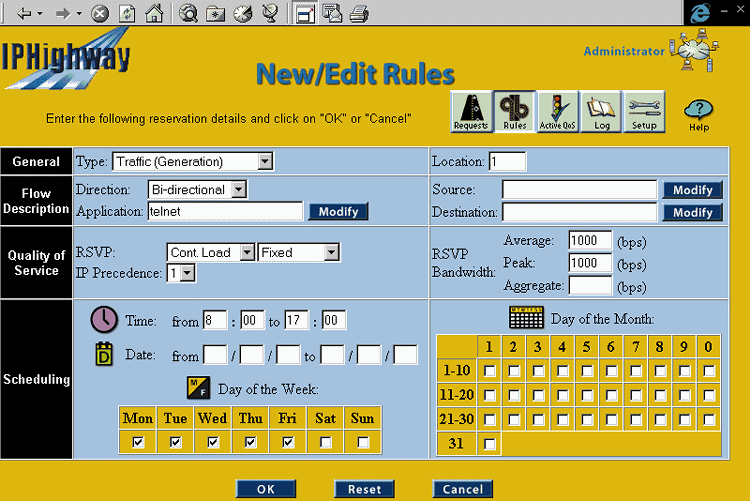Go to the Home page icon

[154, 13]
